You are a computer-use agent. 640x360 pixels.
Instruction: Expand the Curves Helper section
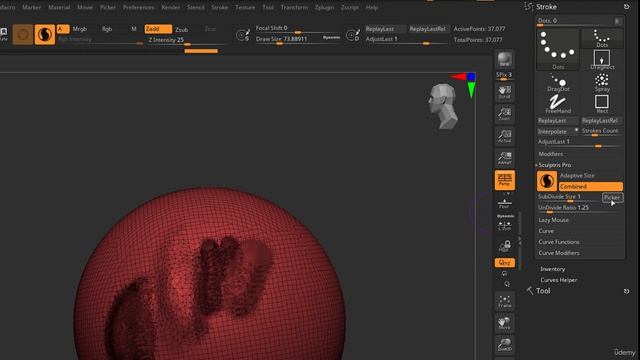[x=559, y=280]
